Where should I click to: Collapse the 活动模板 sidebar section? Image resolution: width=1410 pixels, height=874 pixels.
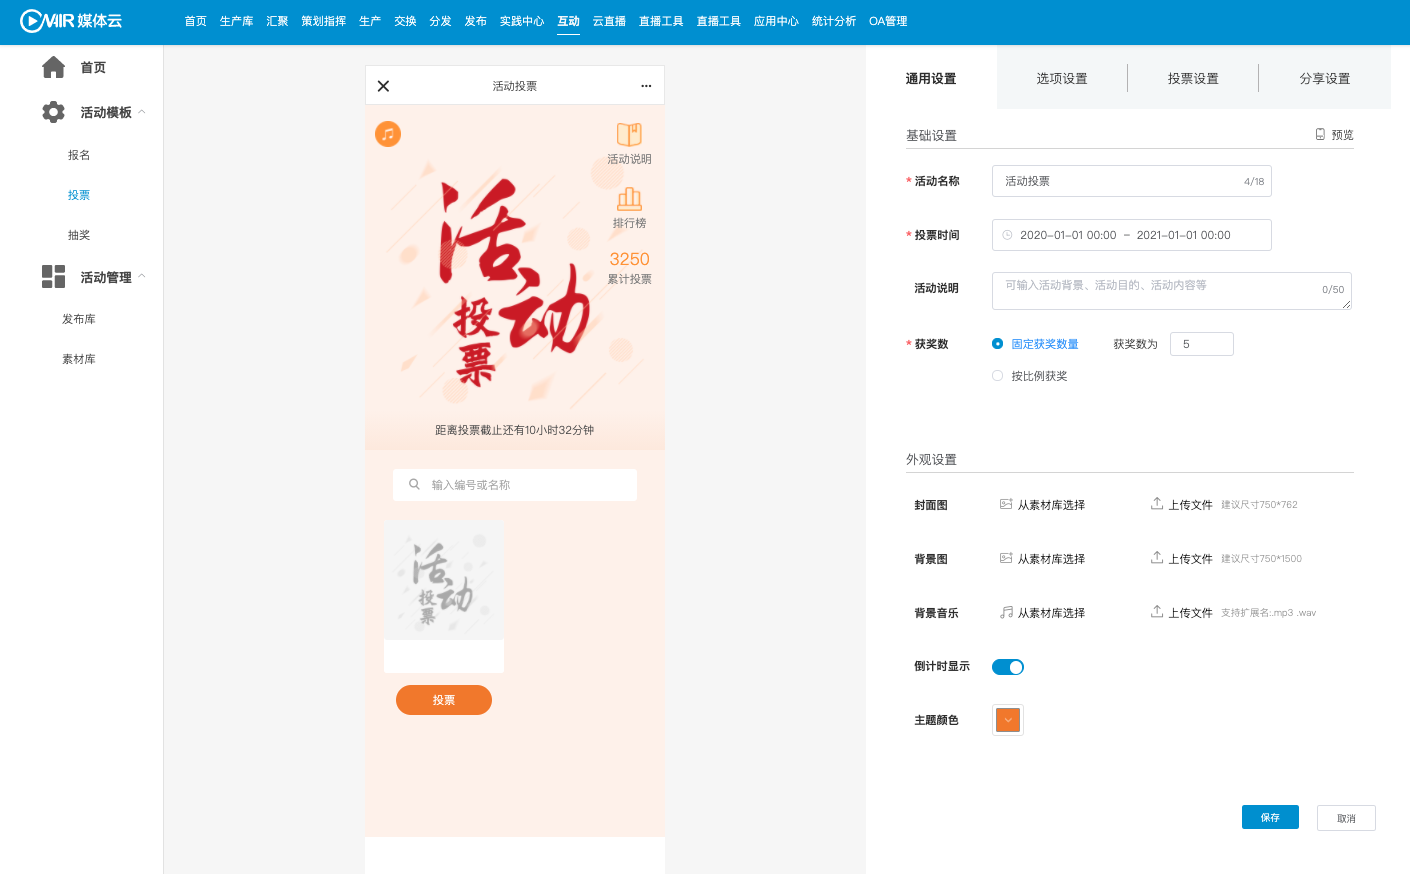(x=142, y=112)
